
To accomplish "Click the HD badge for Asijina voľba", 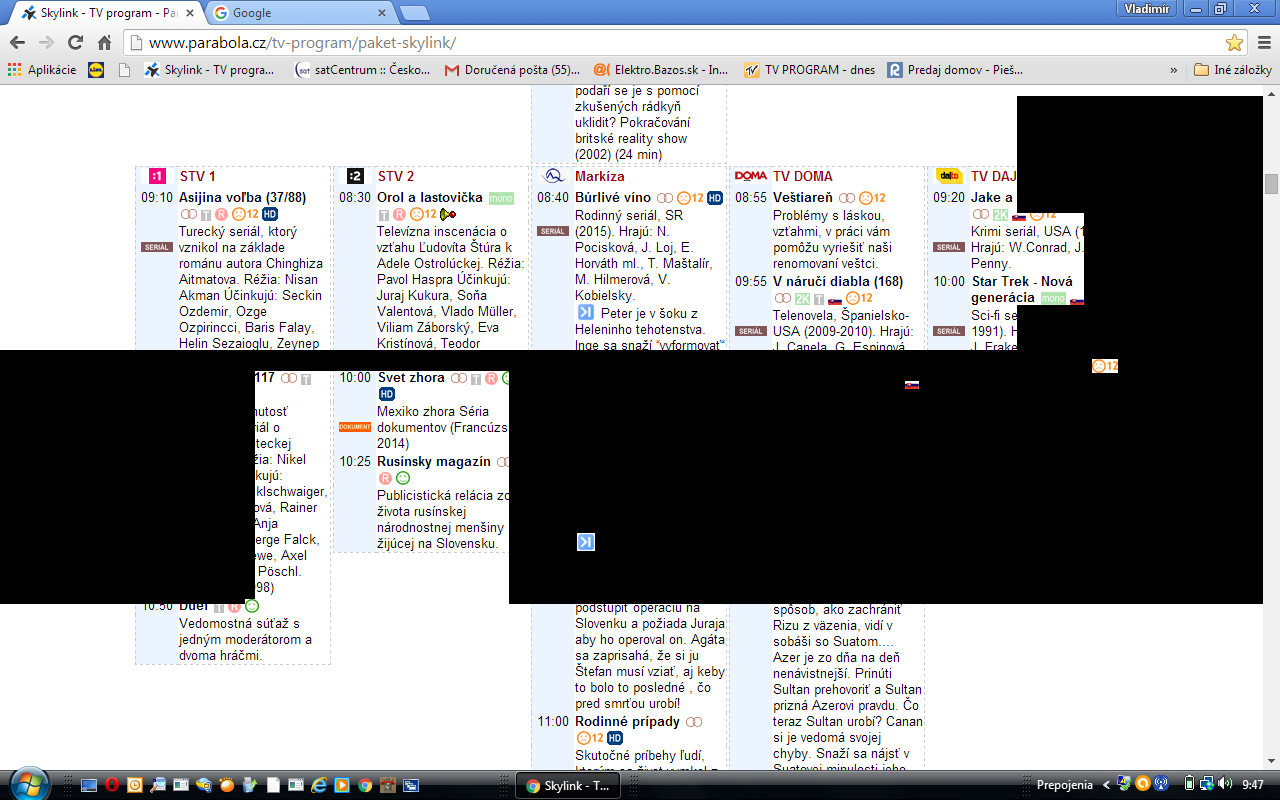I will coord(270,214).
